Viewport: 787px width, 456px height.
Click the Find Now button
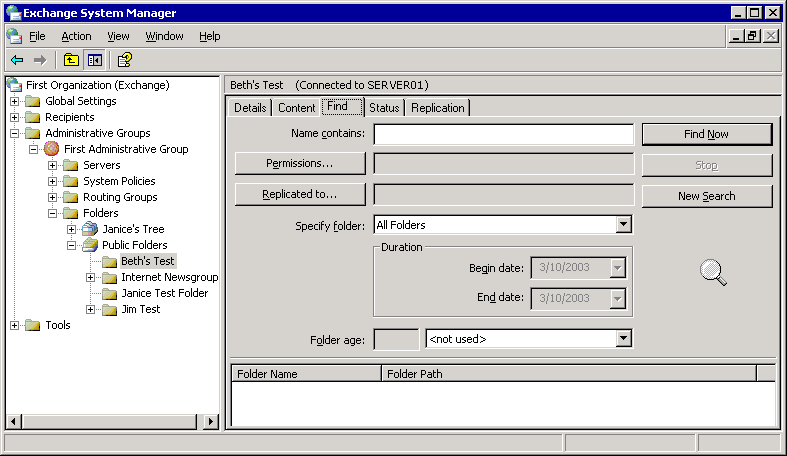(x=707, y=134)
